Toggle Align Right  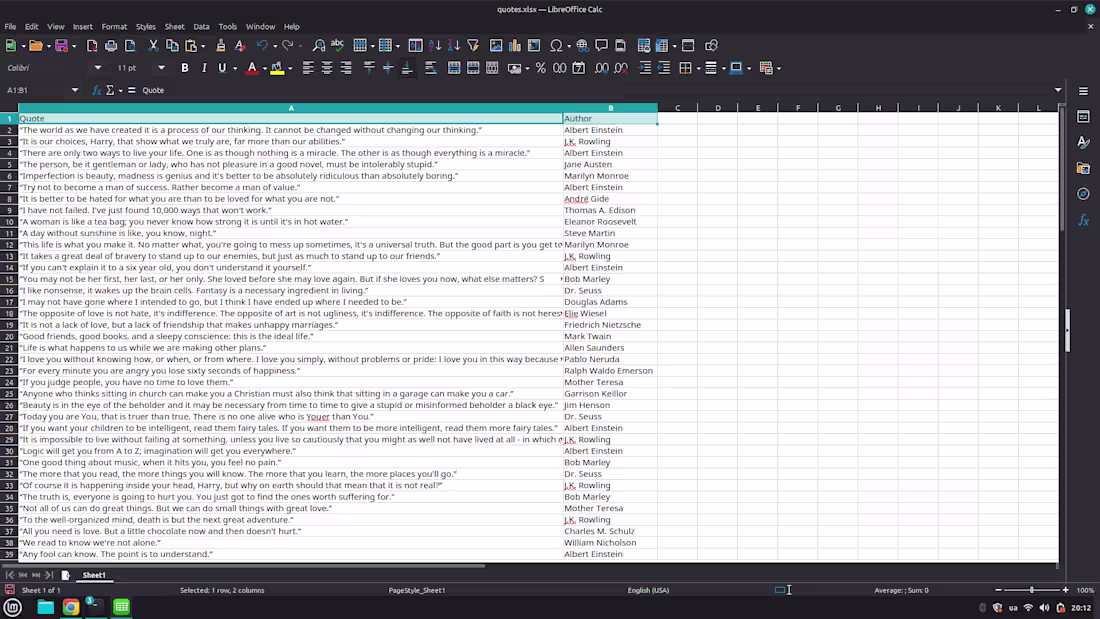pyautogui.click(x=346, y=68)
